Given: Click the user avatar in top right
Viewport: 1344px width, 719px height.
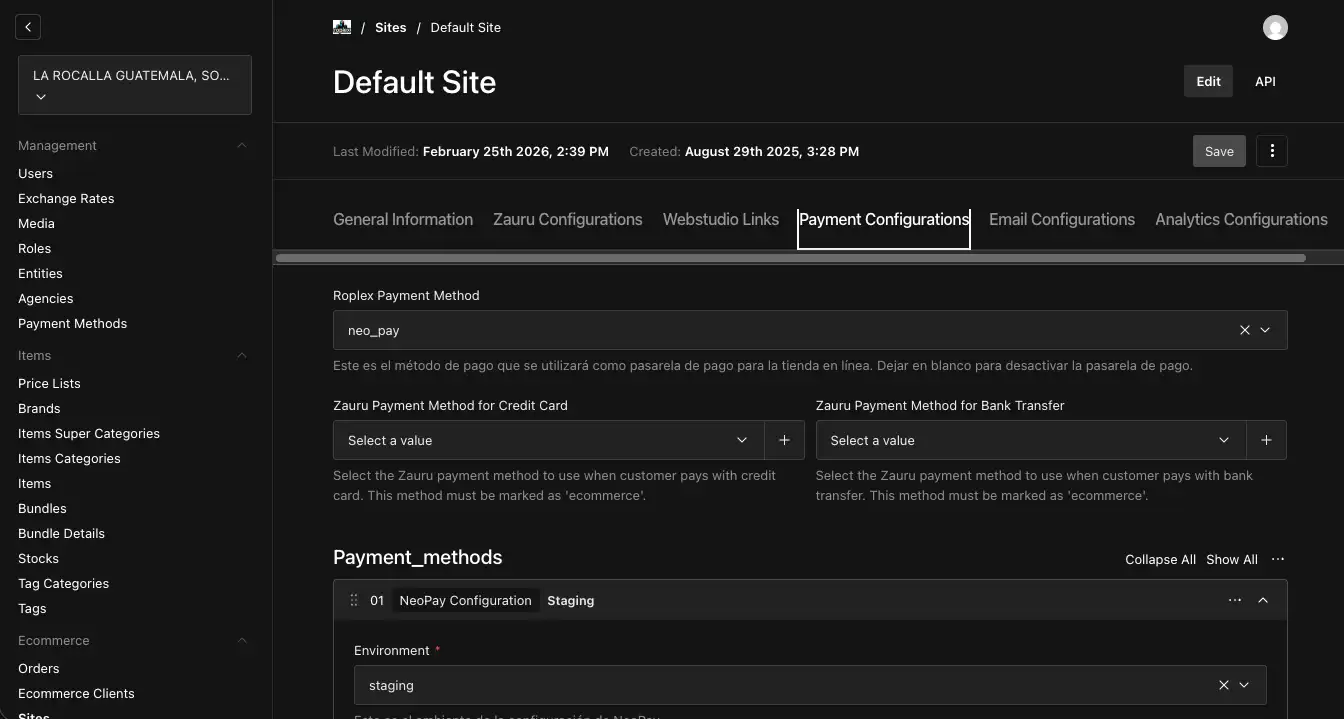Looking at the screenshot, I should (x=1275, y=27).
